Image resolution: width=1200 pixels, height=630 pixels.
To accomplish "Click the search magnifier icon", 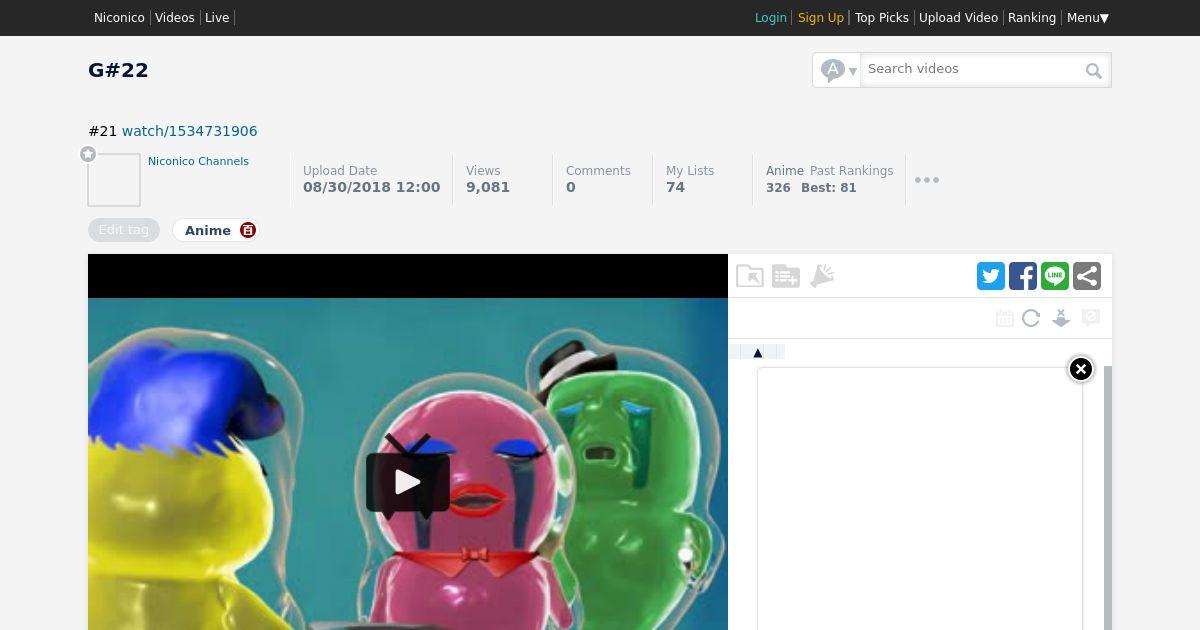I will [x=1094, y=70].
